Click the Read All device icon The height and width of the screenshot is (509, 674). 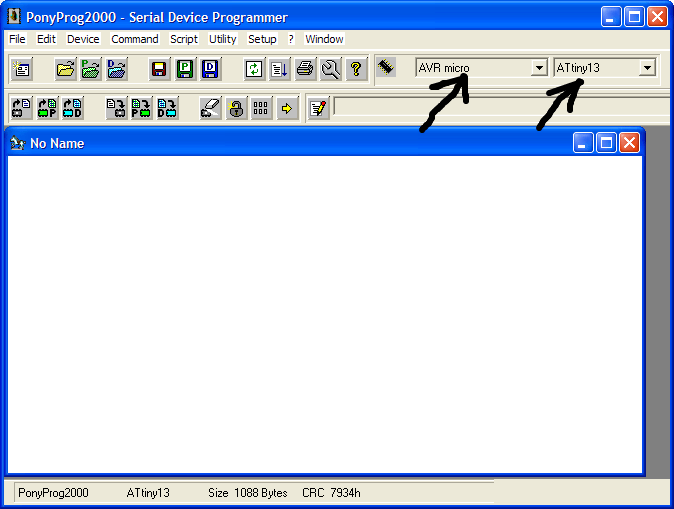point(21,108)
